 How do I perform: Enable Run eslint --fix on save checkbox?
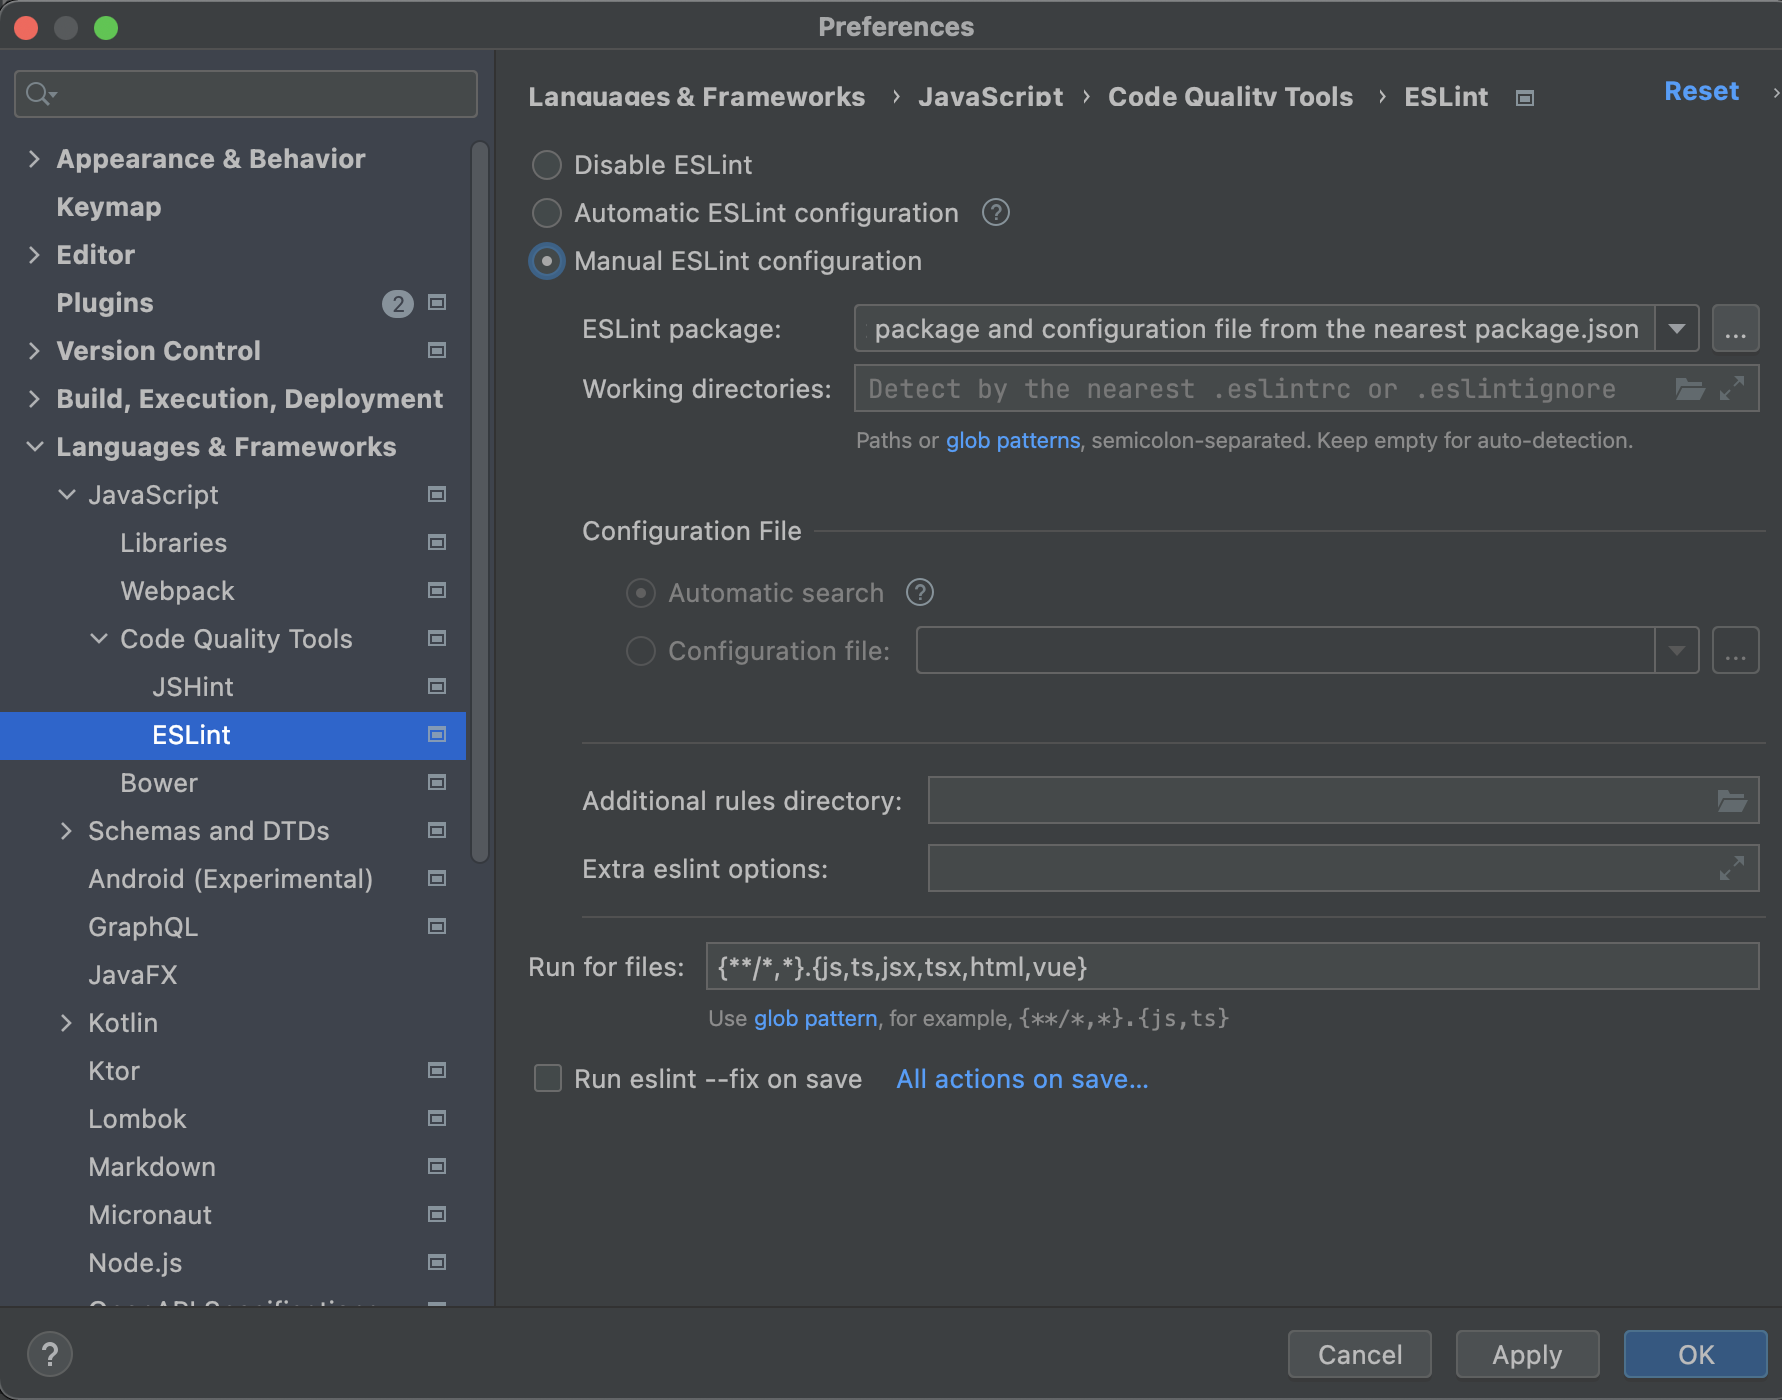(x=548, y=1079)
